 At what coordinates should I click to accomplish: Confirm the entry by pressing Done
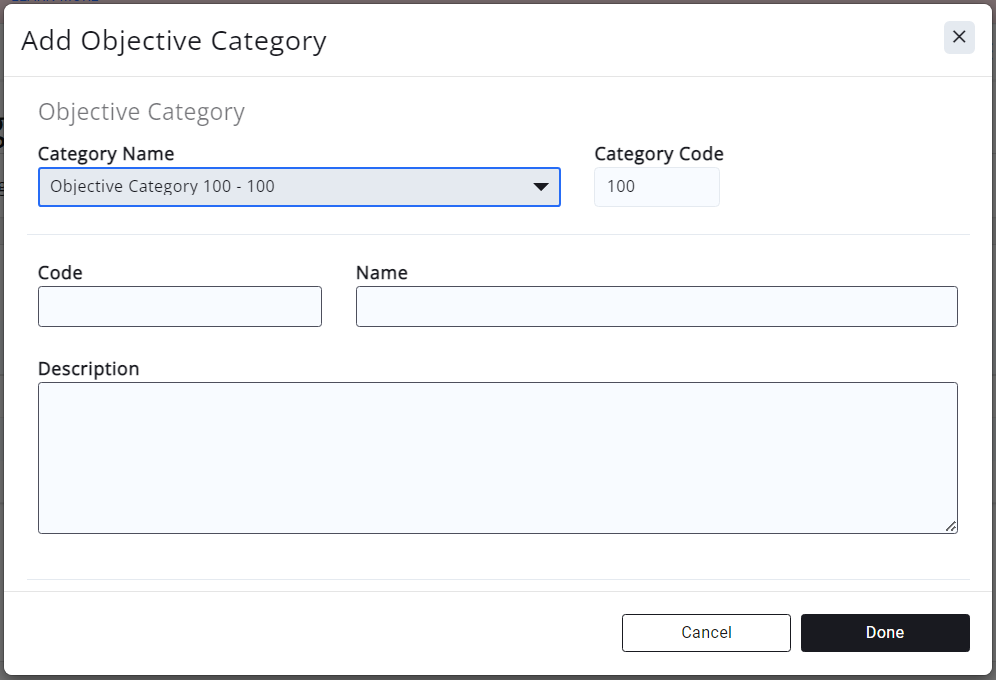point(884,632)
